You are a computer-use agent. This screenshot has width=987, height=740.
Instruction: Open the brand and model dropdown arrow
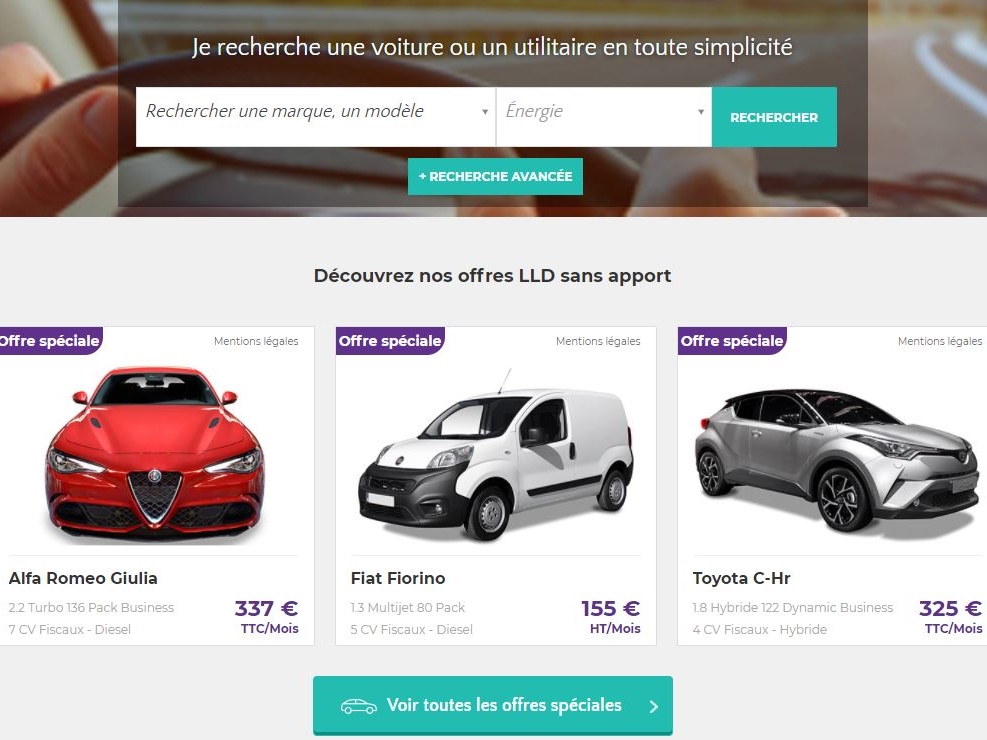(x=485, y=112)
